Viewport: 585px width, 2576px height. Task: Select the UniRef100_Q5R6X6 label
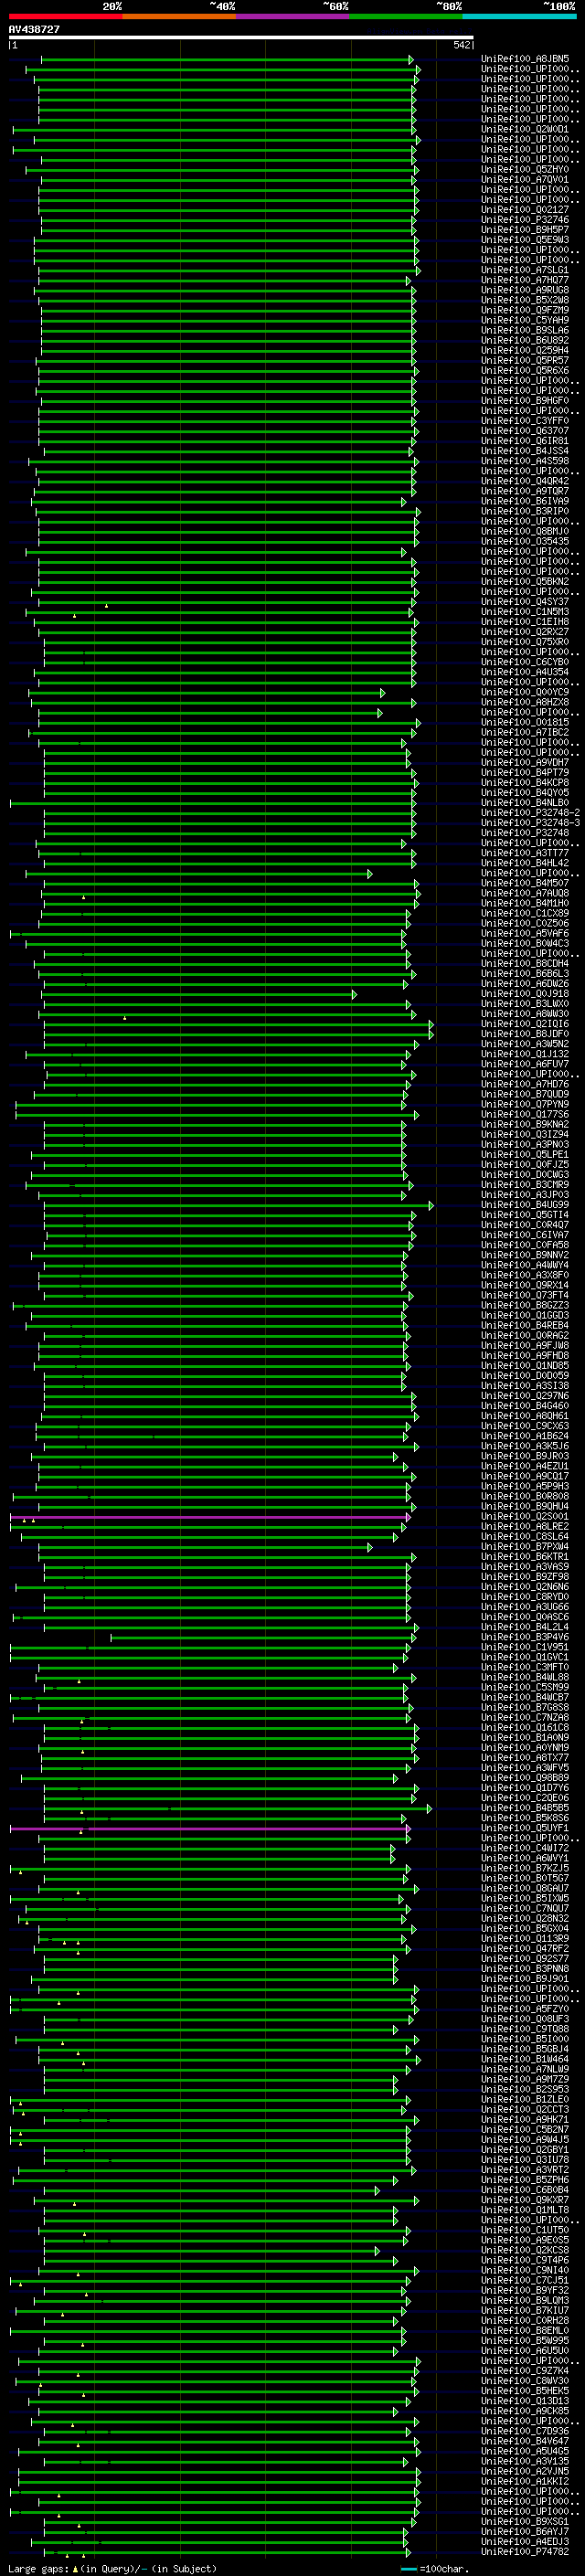[x=525, y=371]
